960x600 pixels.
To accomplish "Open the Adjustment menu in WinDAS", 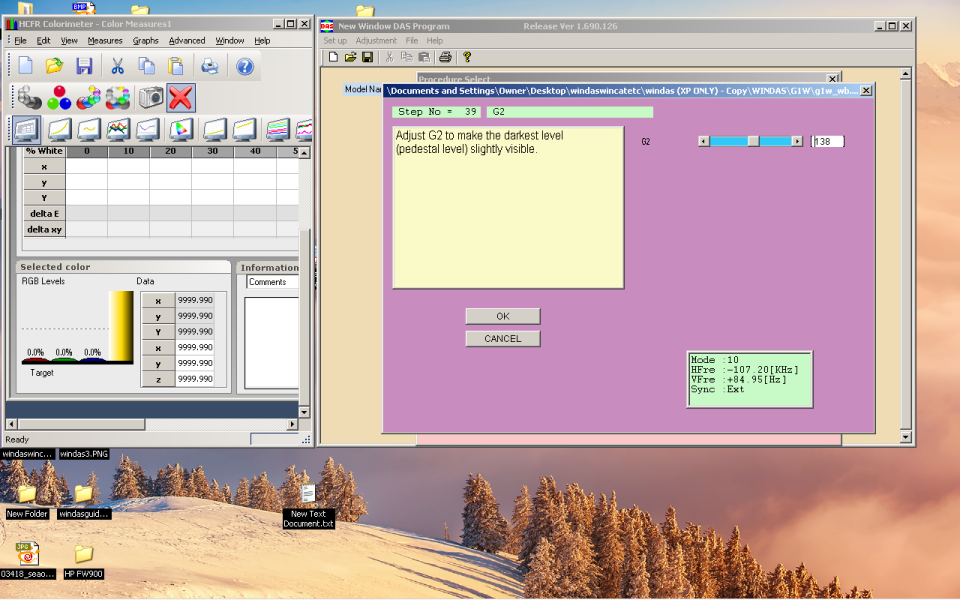I will click(x=376, y=41).
